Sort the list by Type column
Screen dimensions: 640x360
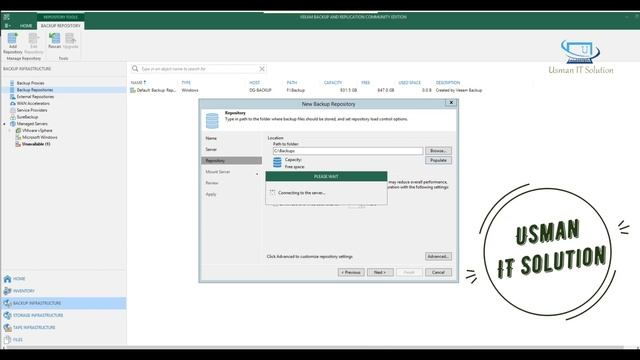[x=186, y=82]
